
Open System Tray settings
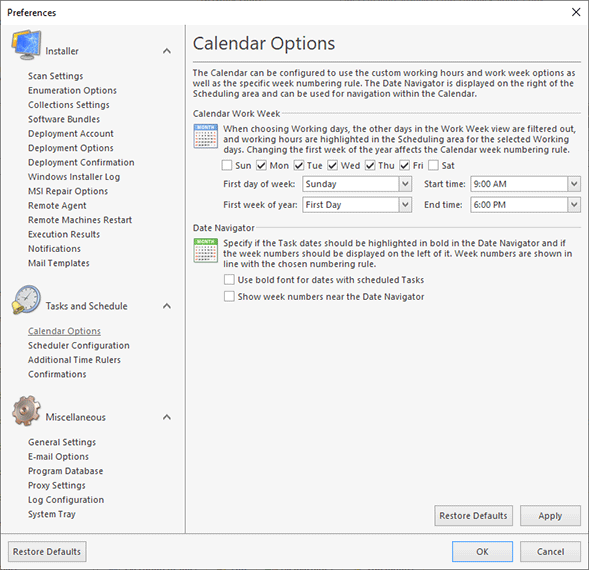point(52,514)
